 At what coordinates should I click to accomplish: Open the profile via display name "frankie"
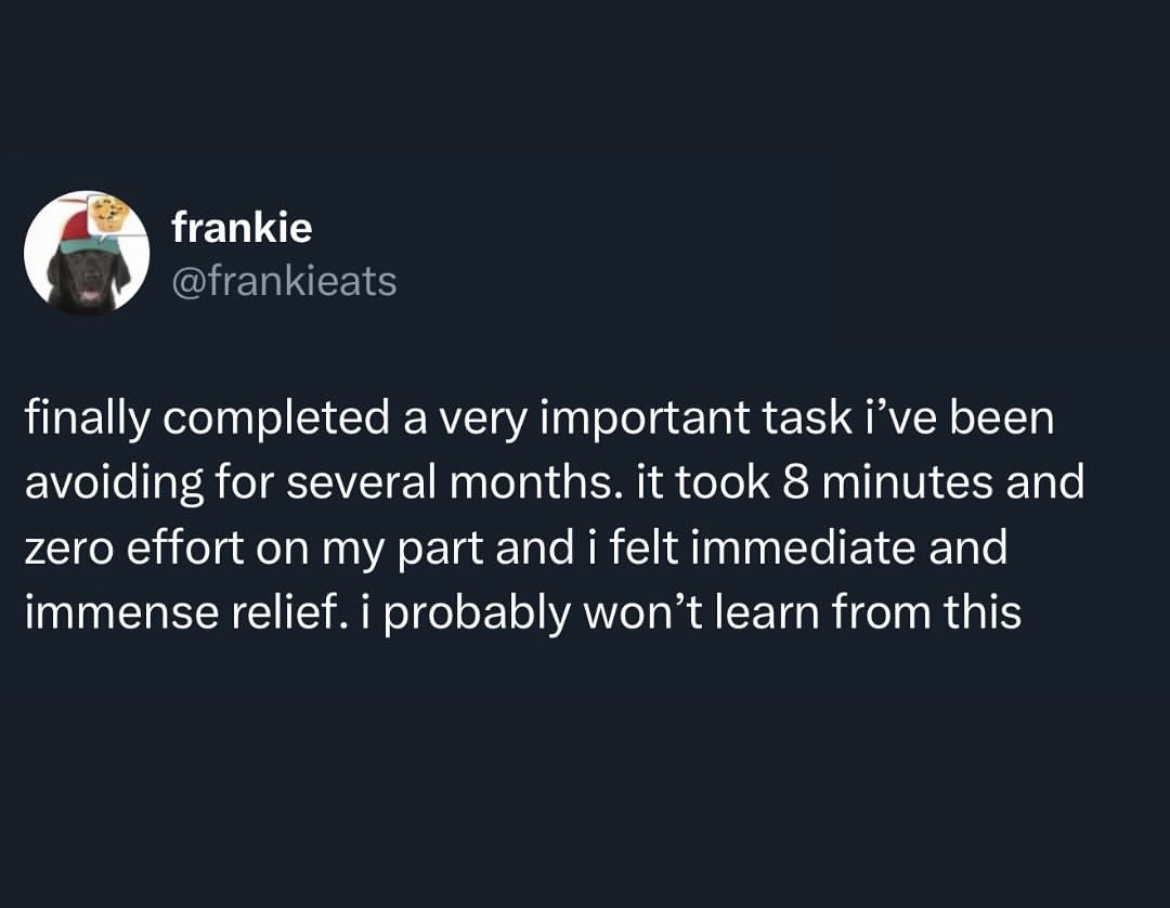[x=242, y=228]
